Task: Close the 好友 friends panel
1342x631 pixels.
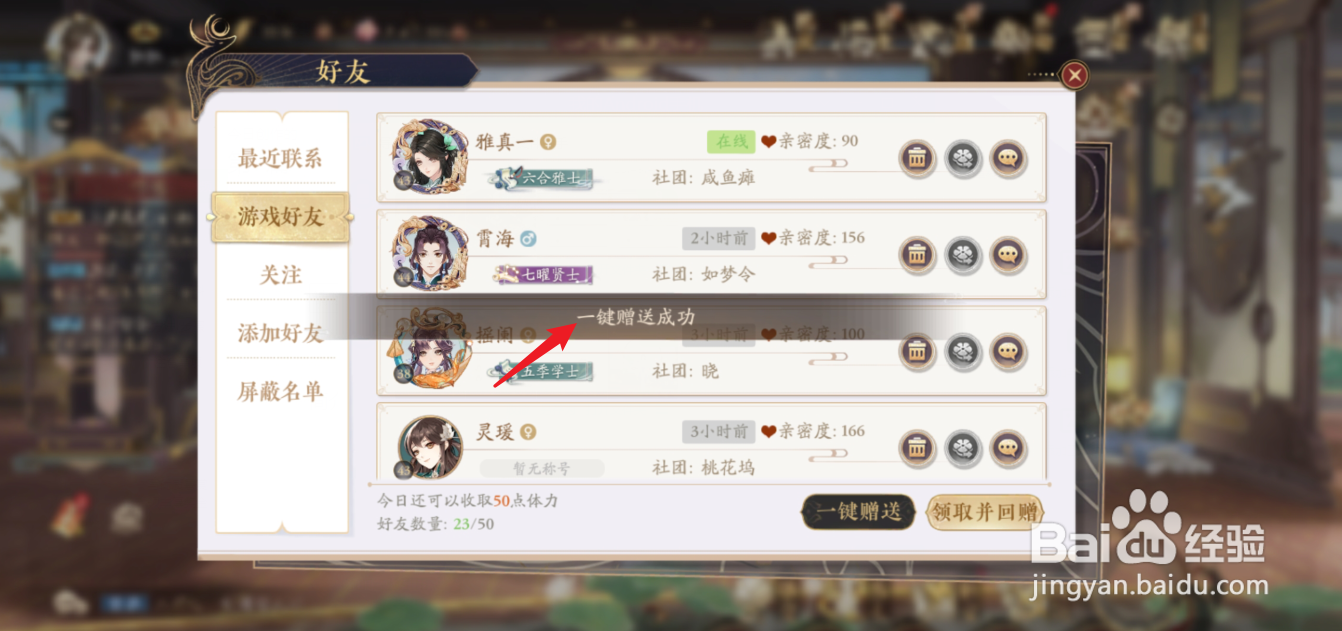Action: pyautogui.click(x=1074, y=75)
